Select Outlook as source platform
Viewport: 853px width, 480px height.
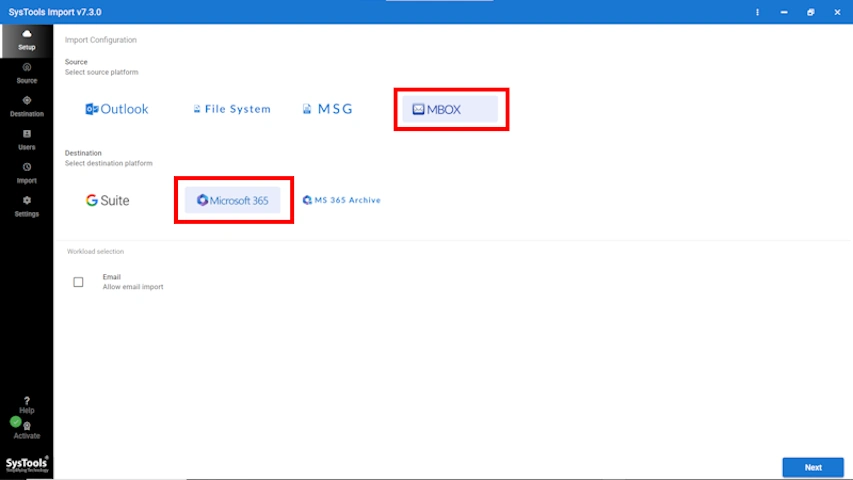pos(116,109)
